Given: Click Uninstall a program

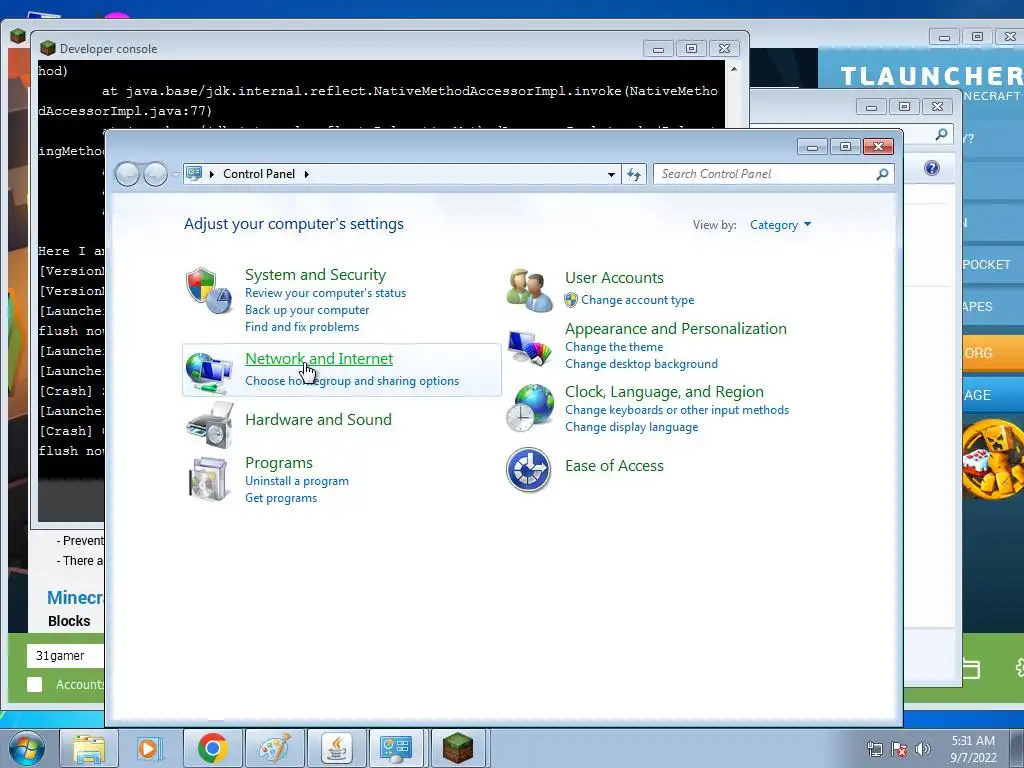Looking at the screenshot, I should click(x=296, y=481).
